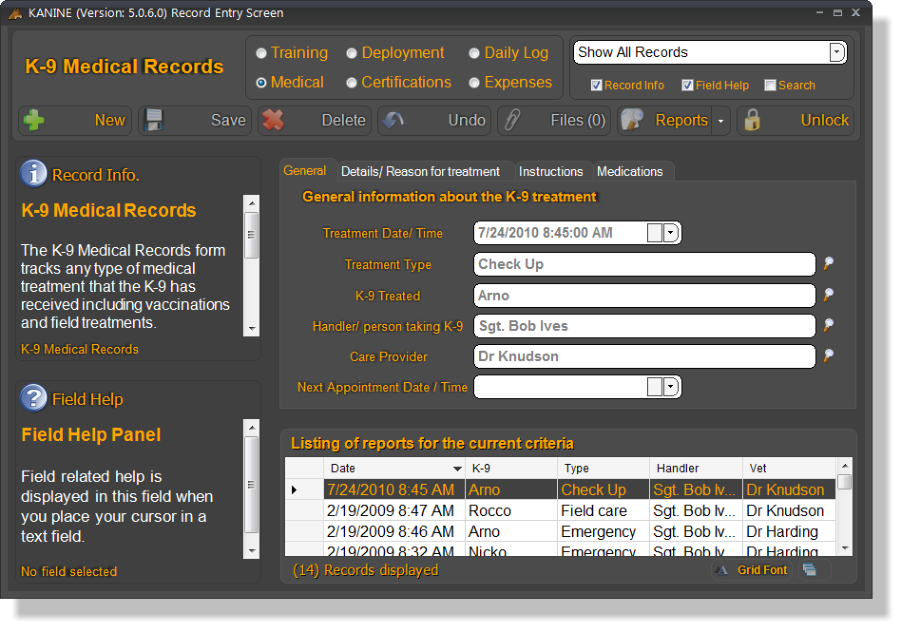
Task: Open lookup icon beside Care Provider
Action: tap(828, 355)
